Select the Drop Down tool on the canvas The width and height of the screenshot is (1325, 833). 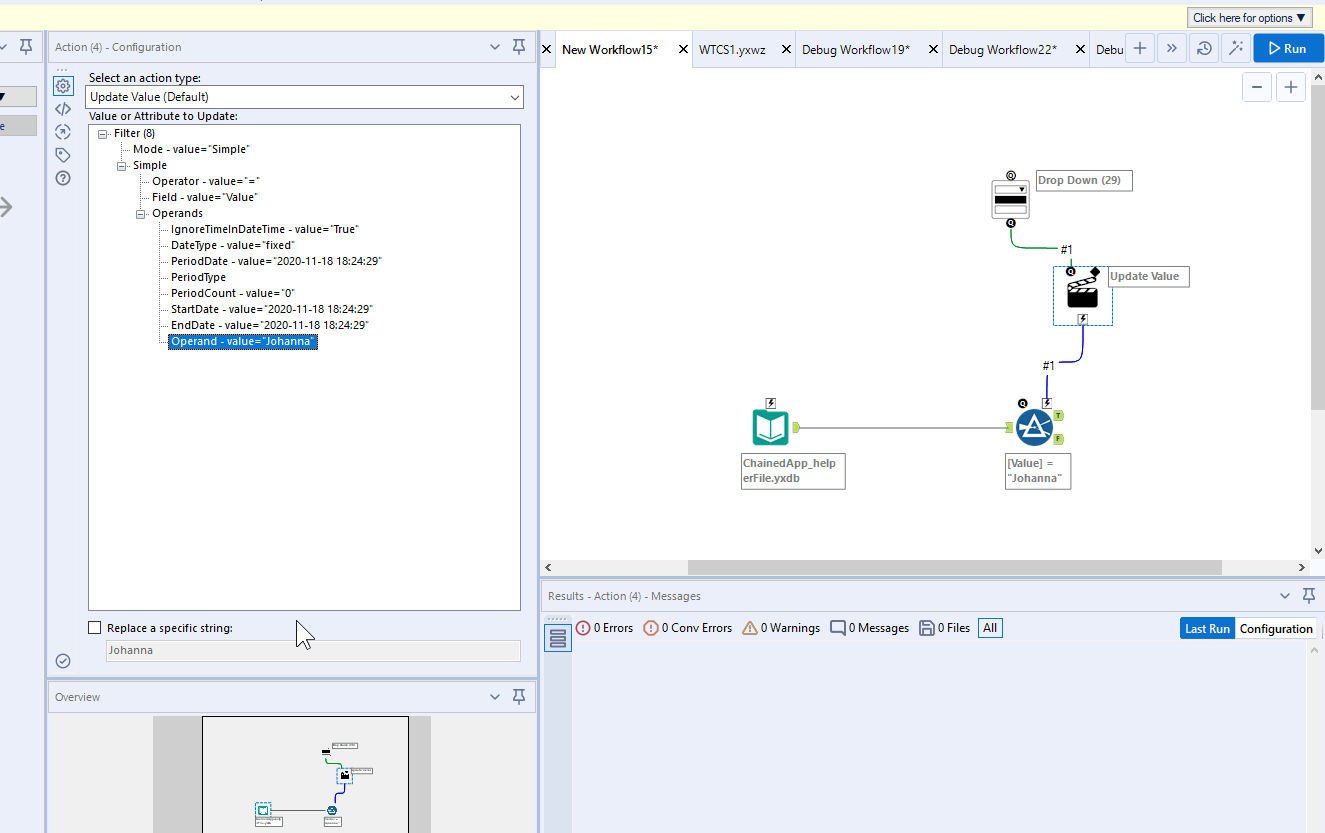(1010, 198)
